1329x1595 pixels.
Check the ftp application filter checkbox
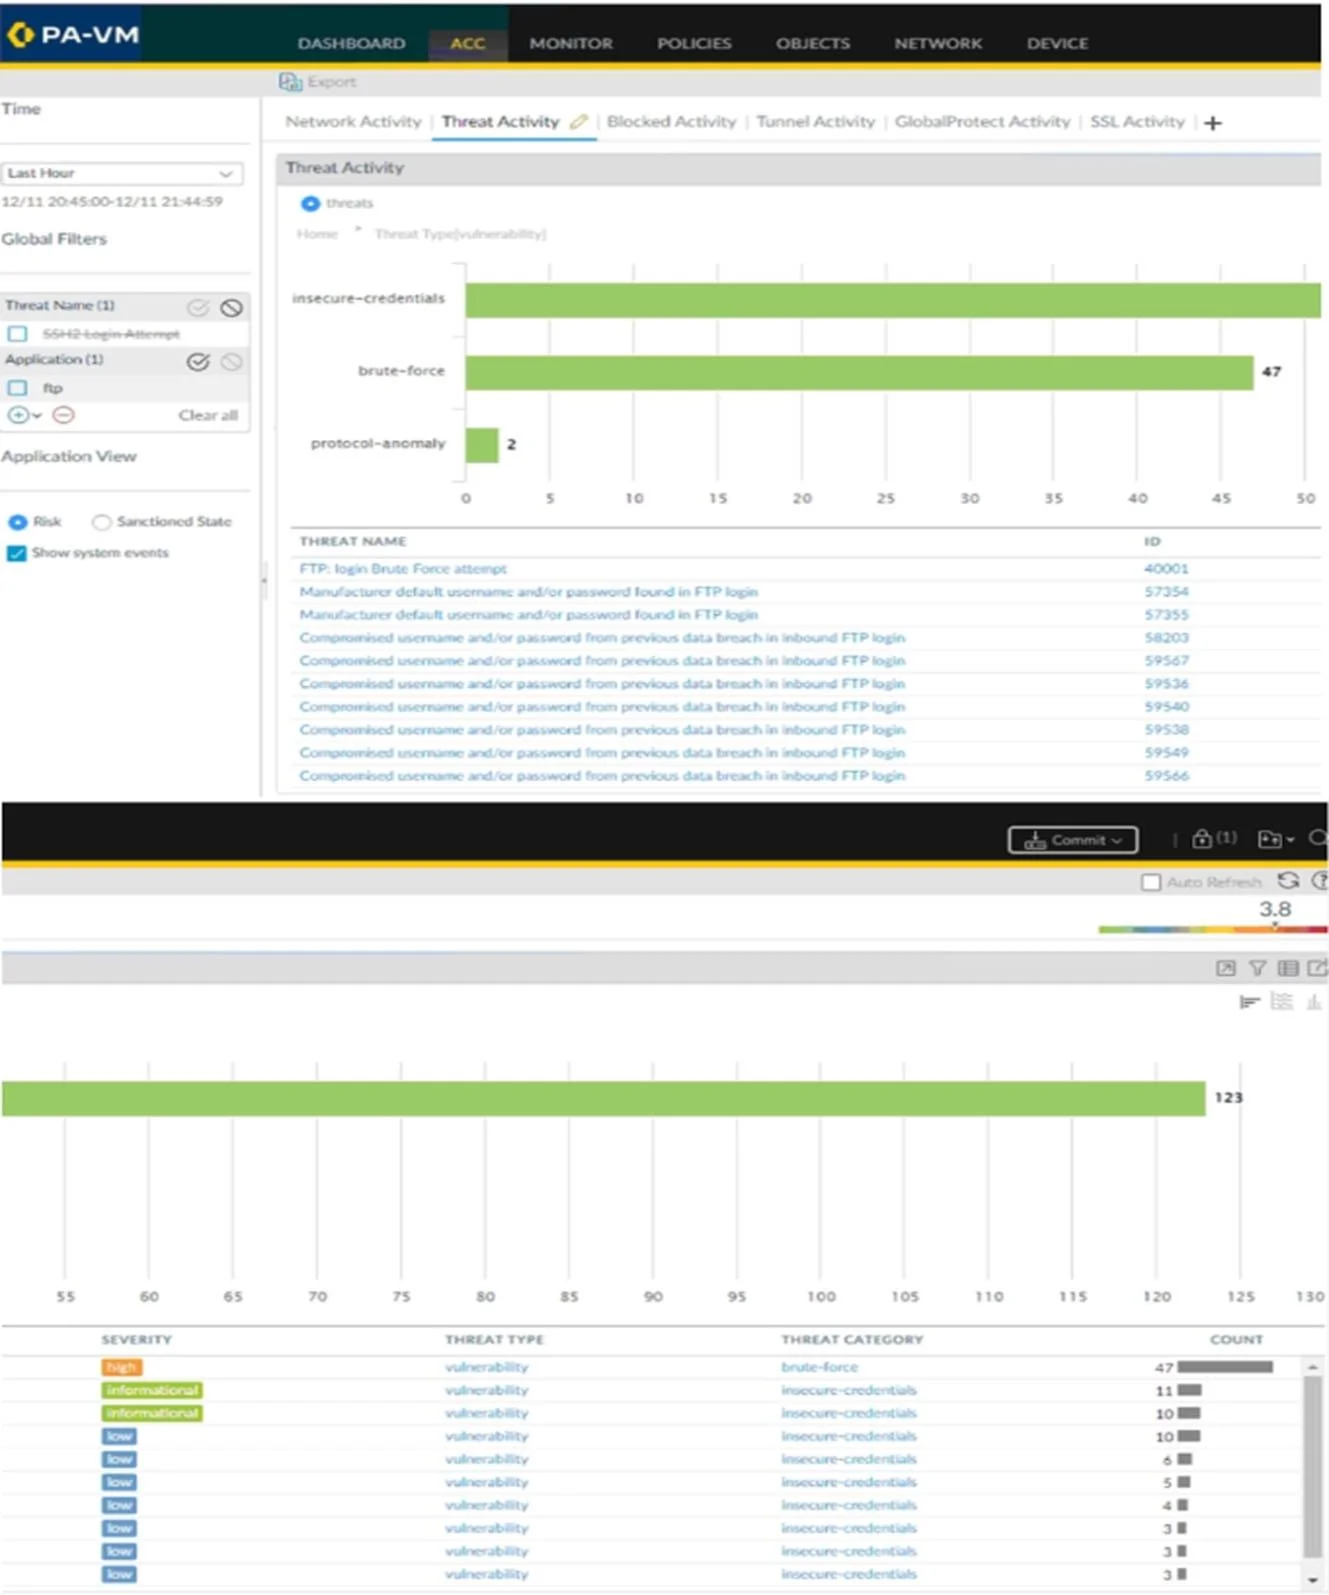[x=17, y=388]
